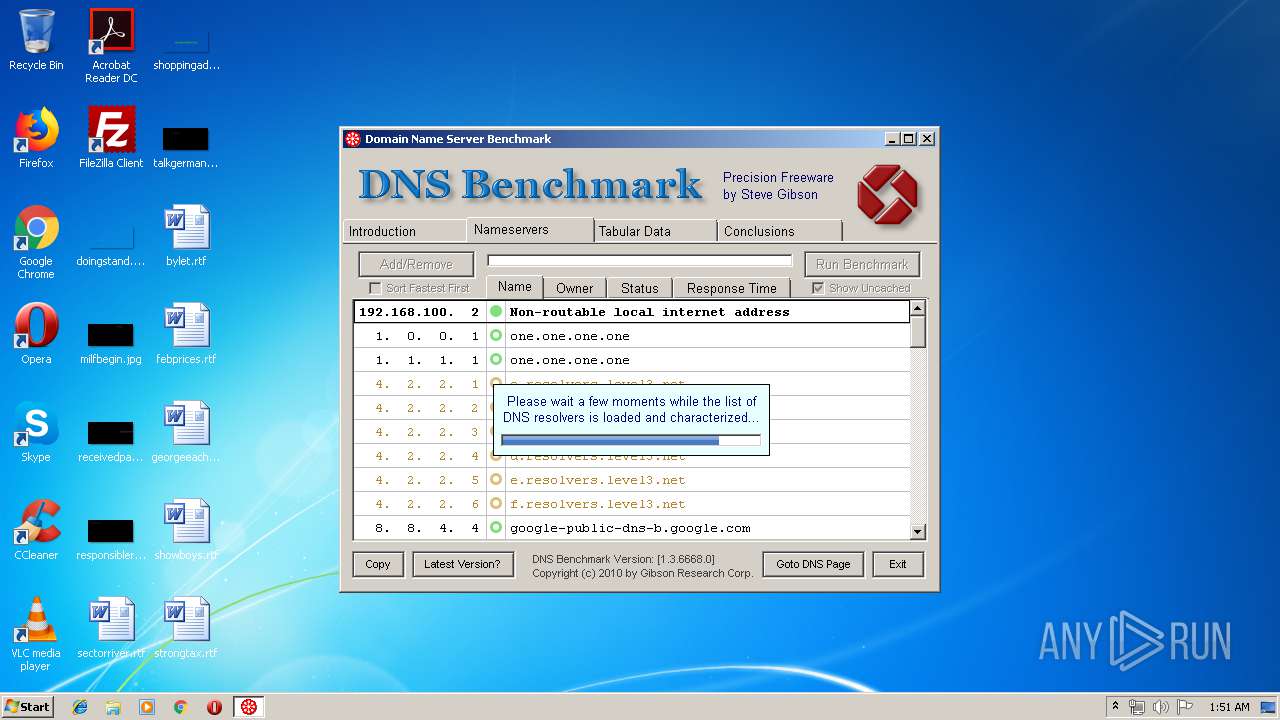The width and height of the screenshot is (1280, 720).
Task: Click the Add/Remove button
Action: click(417, 264)
